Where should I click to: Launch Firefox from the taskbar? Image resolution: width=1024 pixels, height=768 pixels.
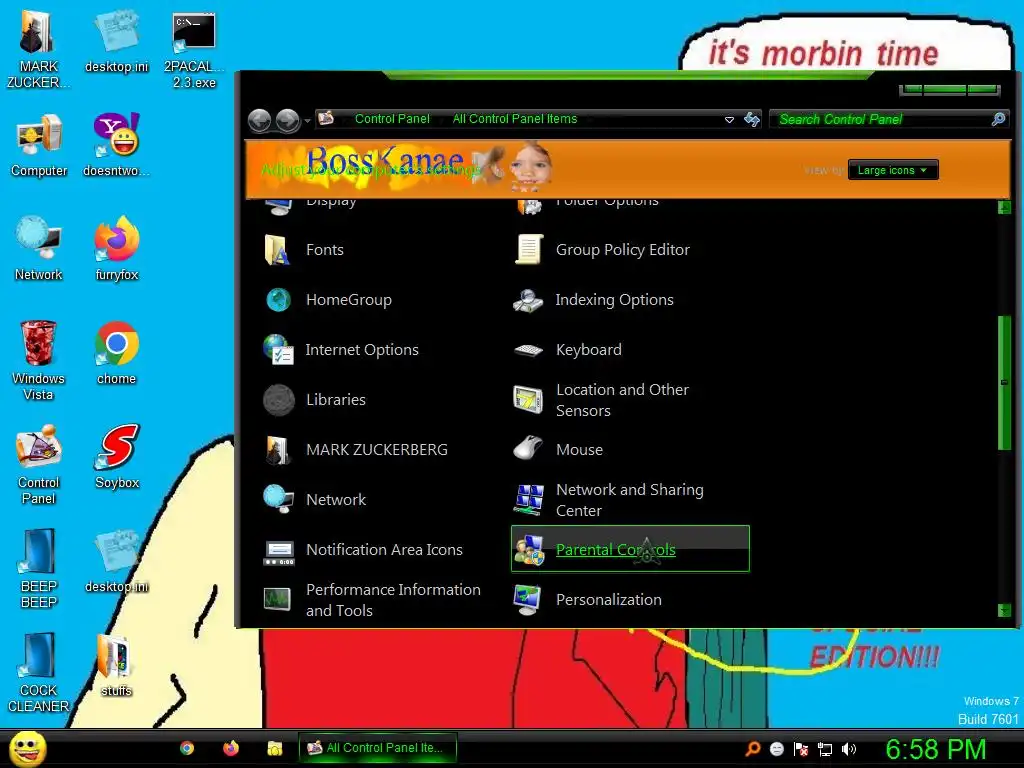(231, 748)
